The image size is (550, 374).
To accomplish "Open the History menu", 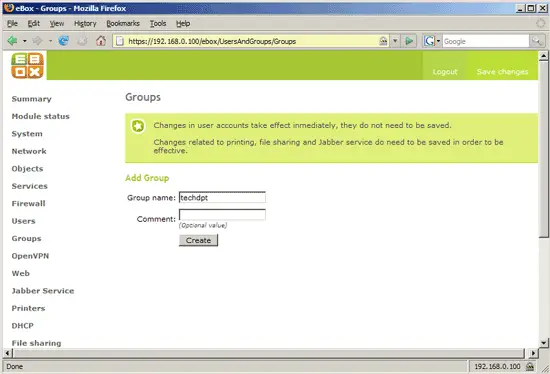I will point(85,24).
